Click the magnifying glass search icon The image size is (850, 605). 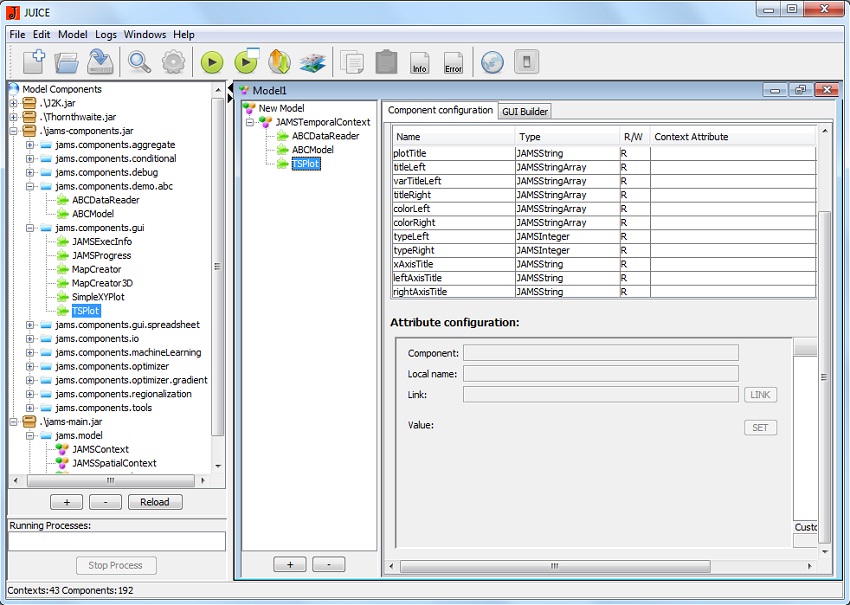point(139,62)
